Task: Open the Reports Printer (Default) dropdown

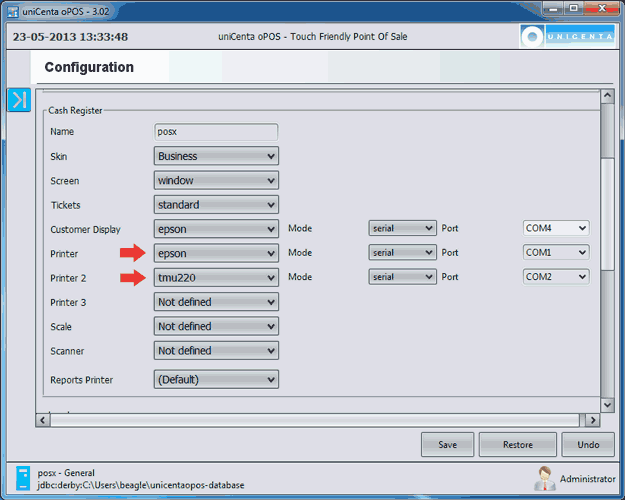Action: (x=216, y=380)
